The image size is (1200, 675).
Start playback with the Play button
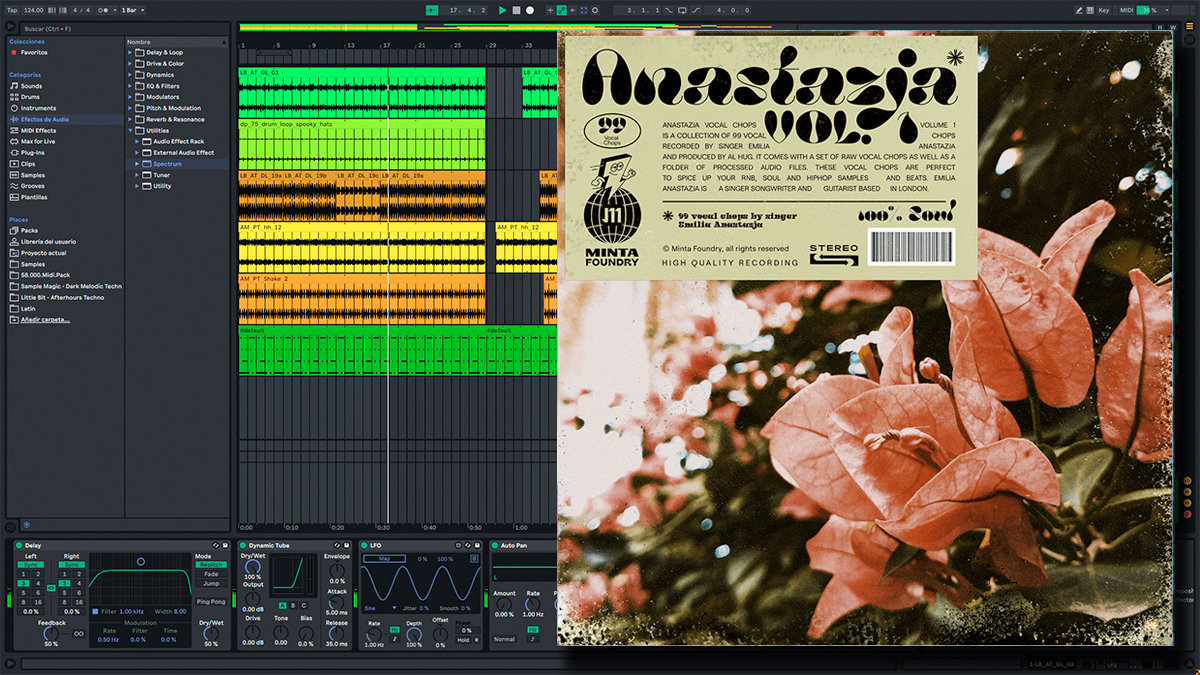[x=502, y=10]
